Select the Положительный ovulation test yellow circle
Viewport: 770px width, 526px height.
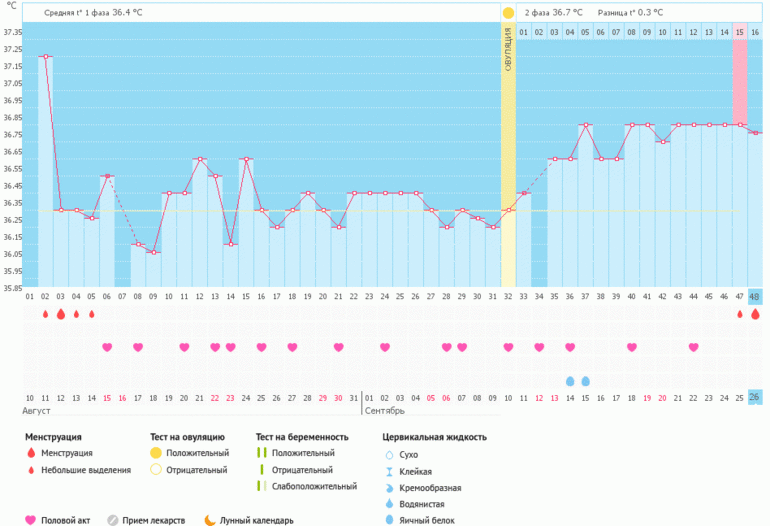[155, 453]
